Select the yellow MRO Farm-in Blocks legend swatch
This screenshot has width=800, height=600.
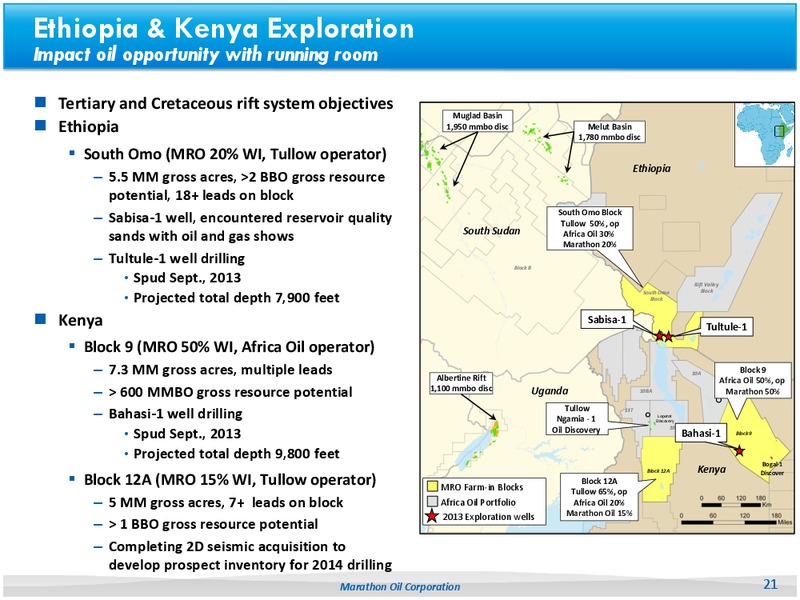pos(432,487)
